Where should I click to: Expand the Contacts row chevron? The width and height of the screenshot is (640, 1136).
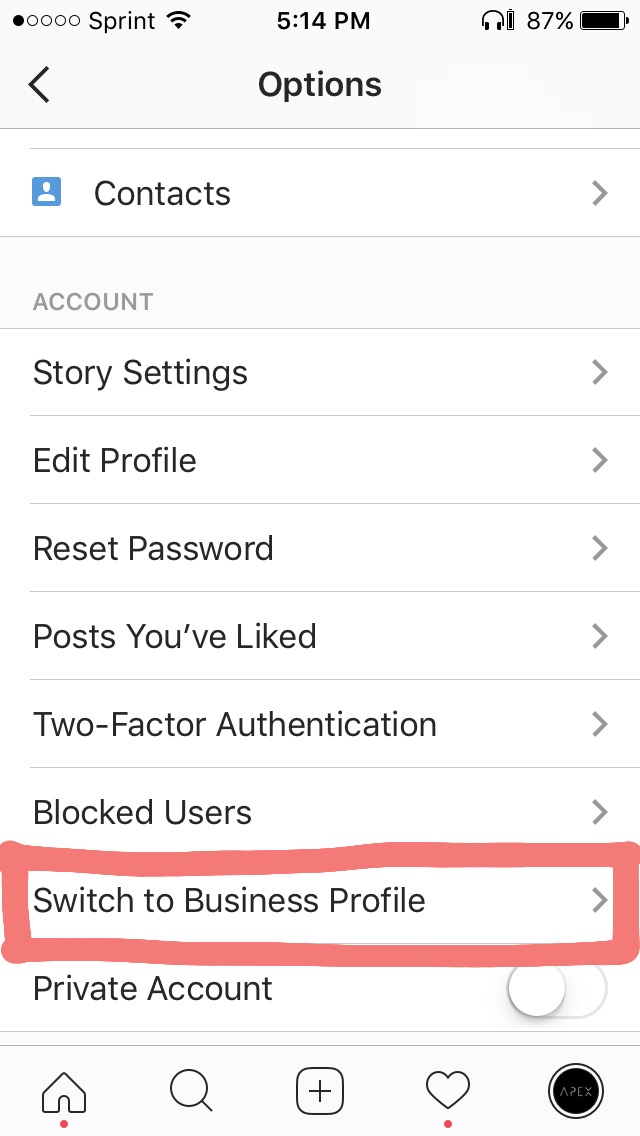click(x=599, y=193)
